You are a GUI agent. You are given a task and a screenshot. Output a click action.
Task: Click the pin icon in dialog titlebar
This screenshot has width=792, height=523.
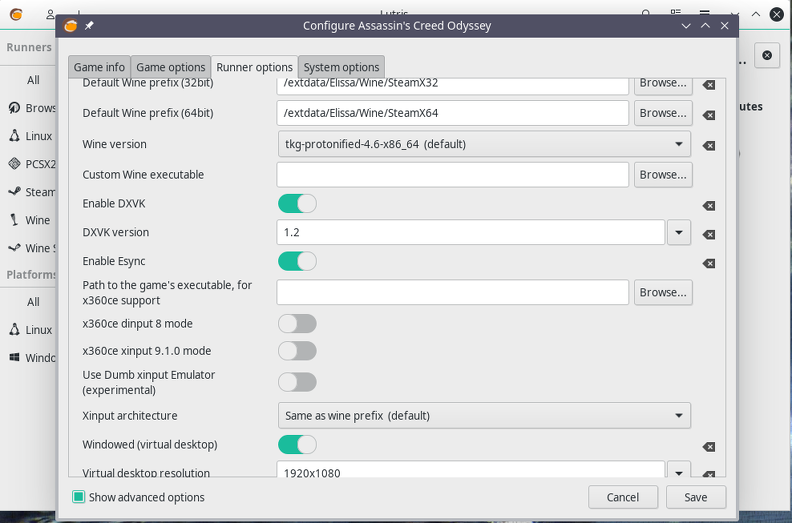coord(89,25)
